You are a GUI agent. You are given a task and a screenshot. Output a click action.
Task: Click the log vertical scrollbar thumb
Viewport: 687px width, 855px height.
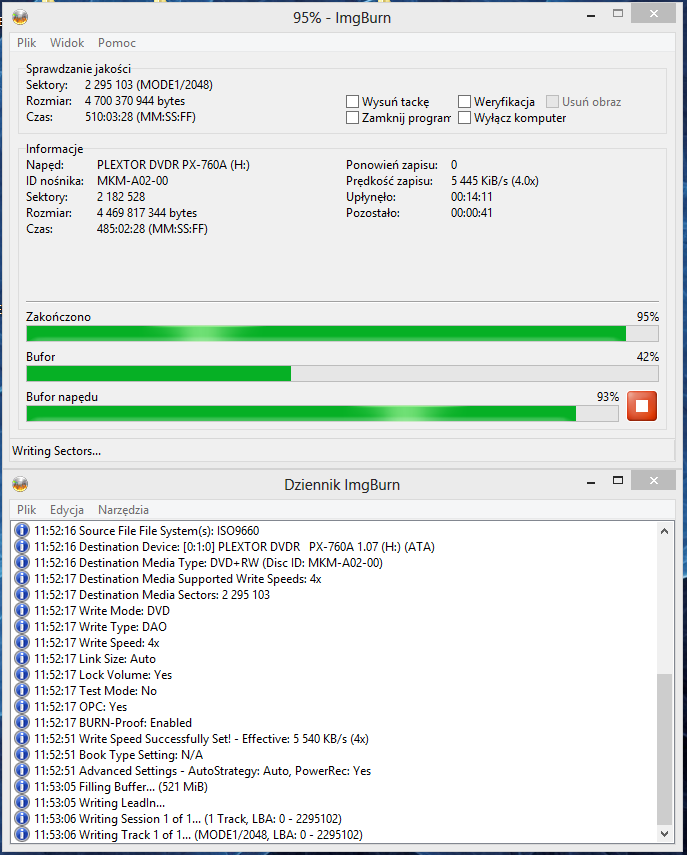pos(664,749)
